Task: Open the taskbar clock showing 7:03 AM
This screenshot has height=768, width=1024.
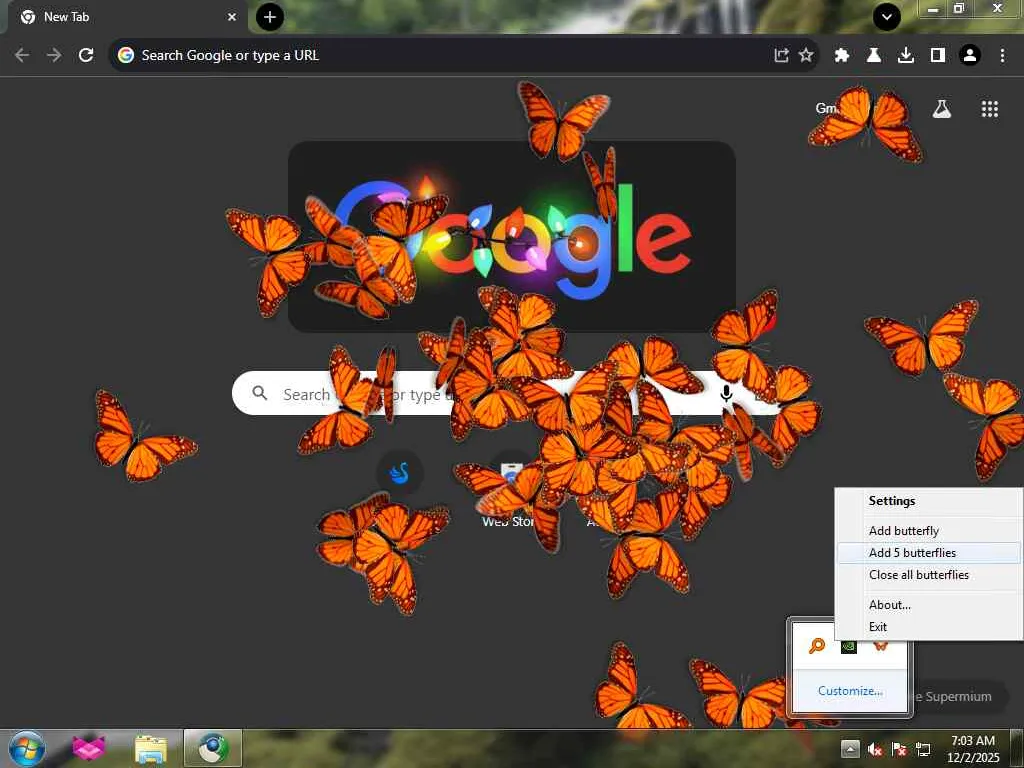Action: pos(973,749)
